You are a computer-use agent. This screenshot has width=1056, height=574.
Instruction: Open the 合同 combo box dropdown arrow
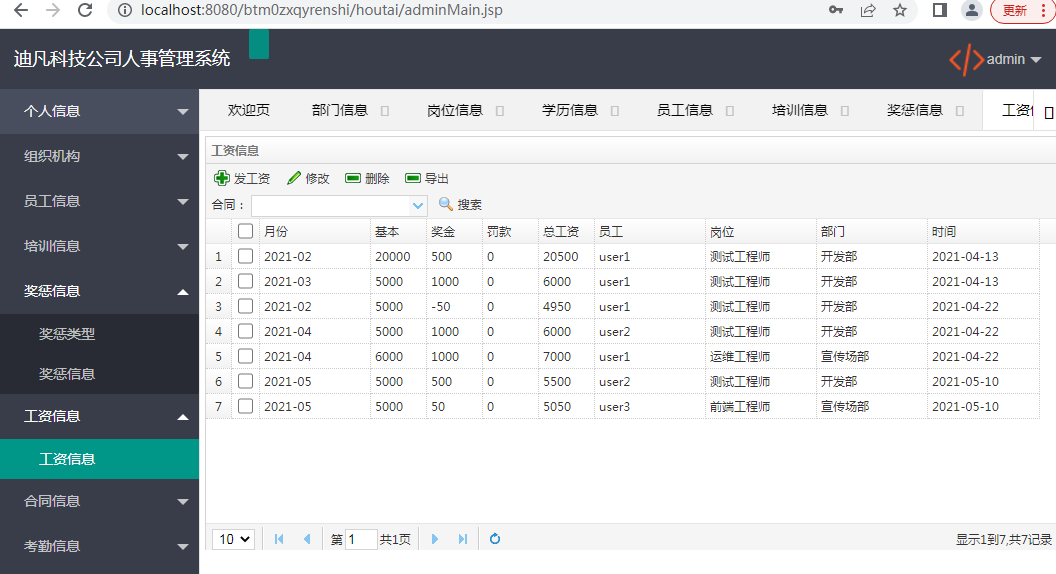click(418, 205)
